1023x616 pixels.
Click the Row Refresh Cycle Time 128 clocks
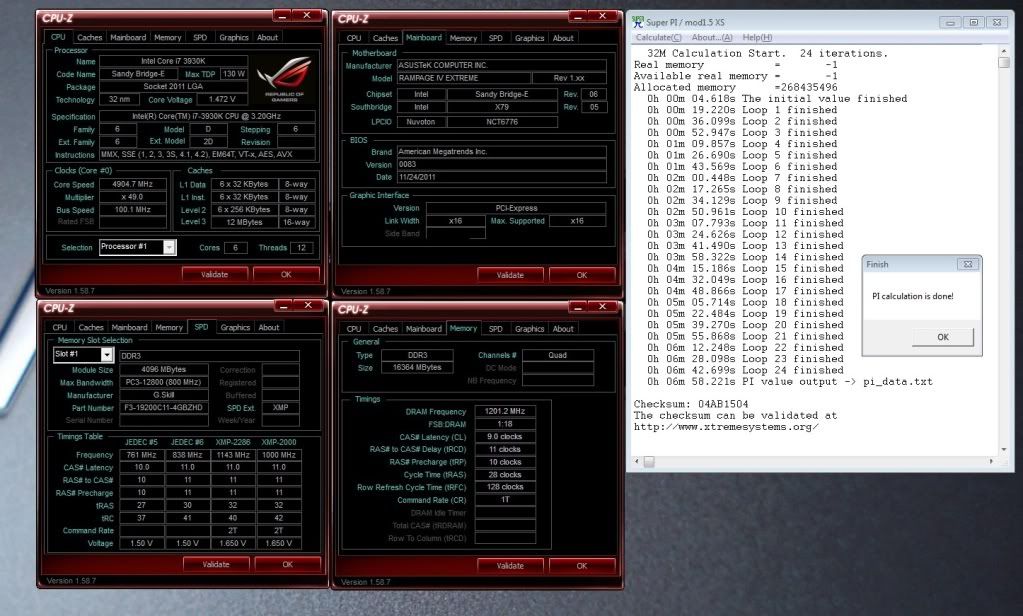pyautogui.click(x=505, y=487)
